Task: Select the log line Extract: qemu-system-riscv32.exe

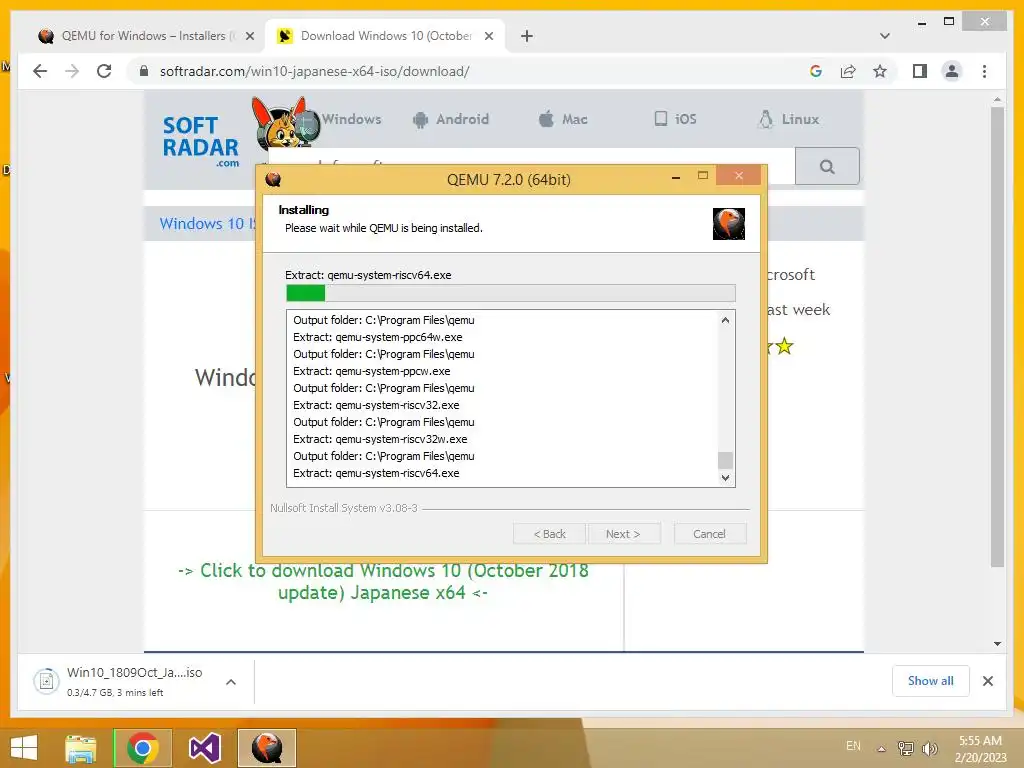Action: [x=376, y=405]
